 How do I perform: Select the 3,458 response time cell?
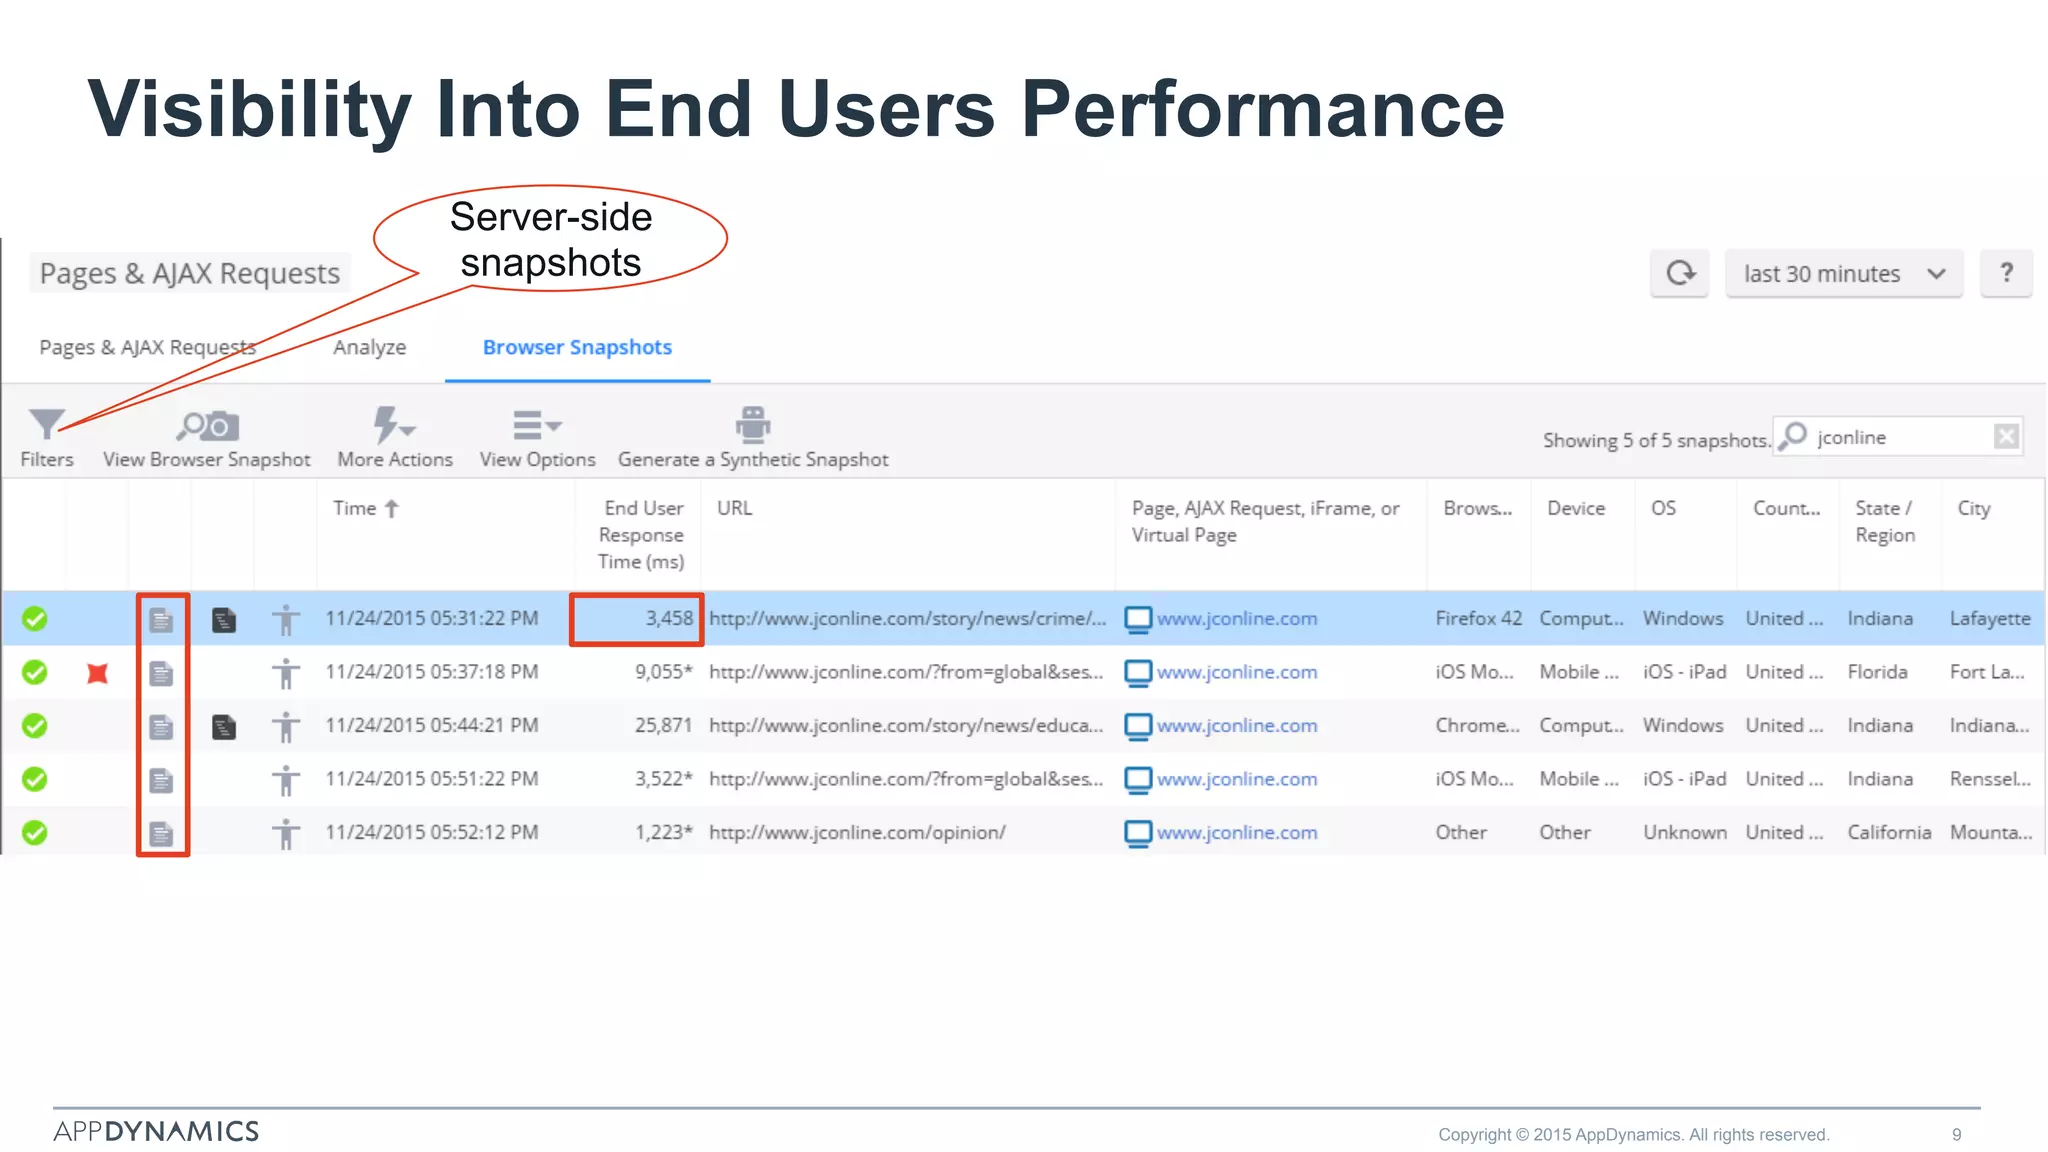[637, 619]
